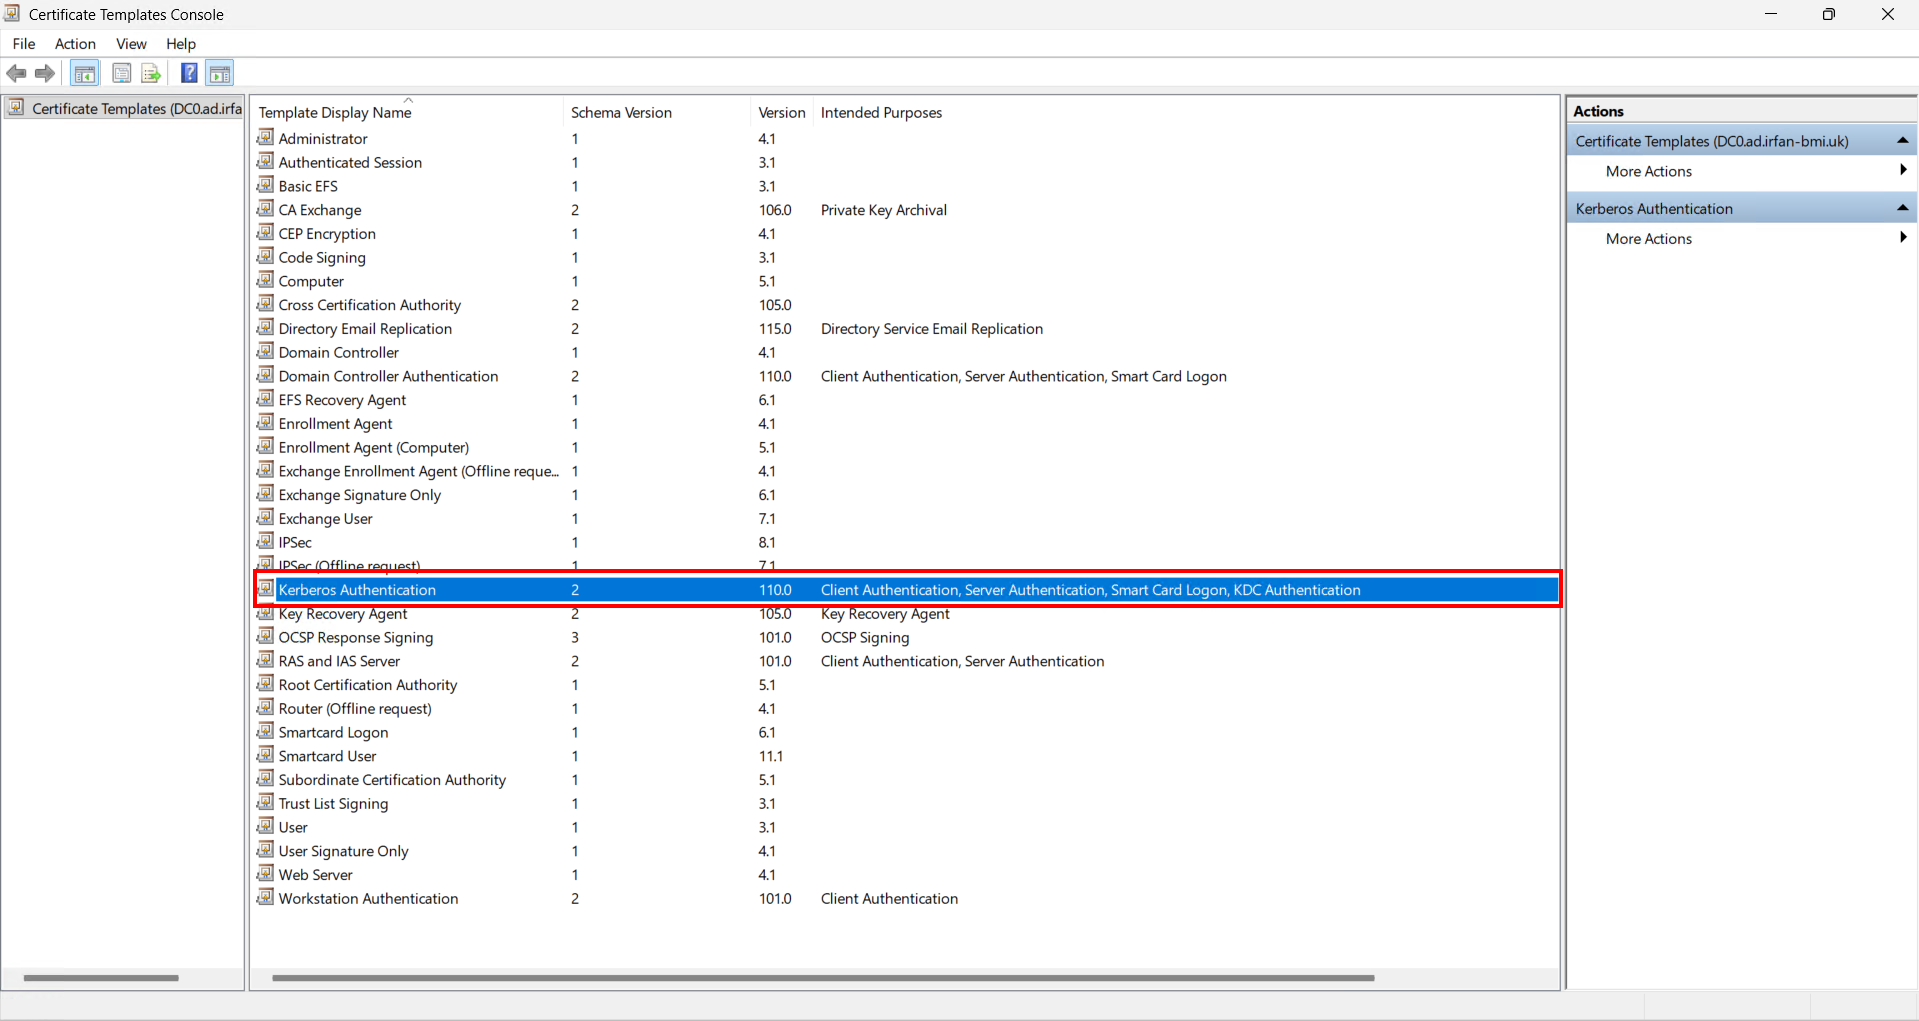Collapse the Kerberos Authentication actions section
The image size is (1919, 1021).
pos(1902,208)
